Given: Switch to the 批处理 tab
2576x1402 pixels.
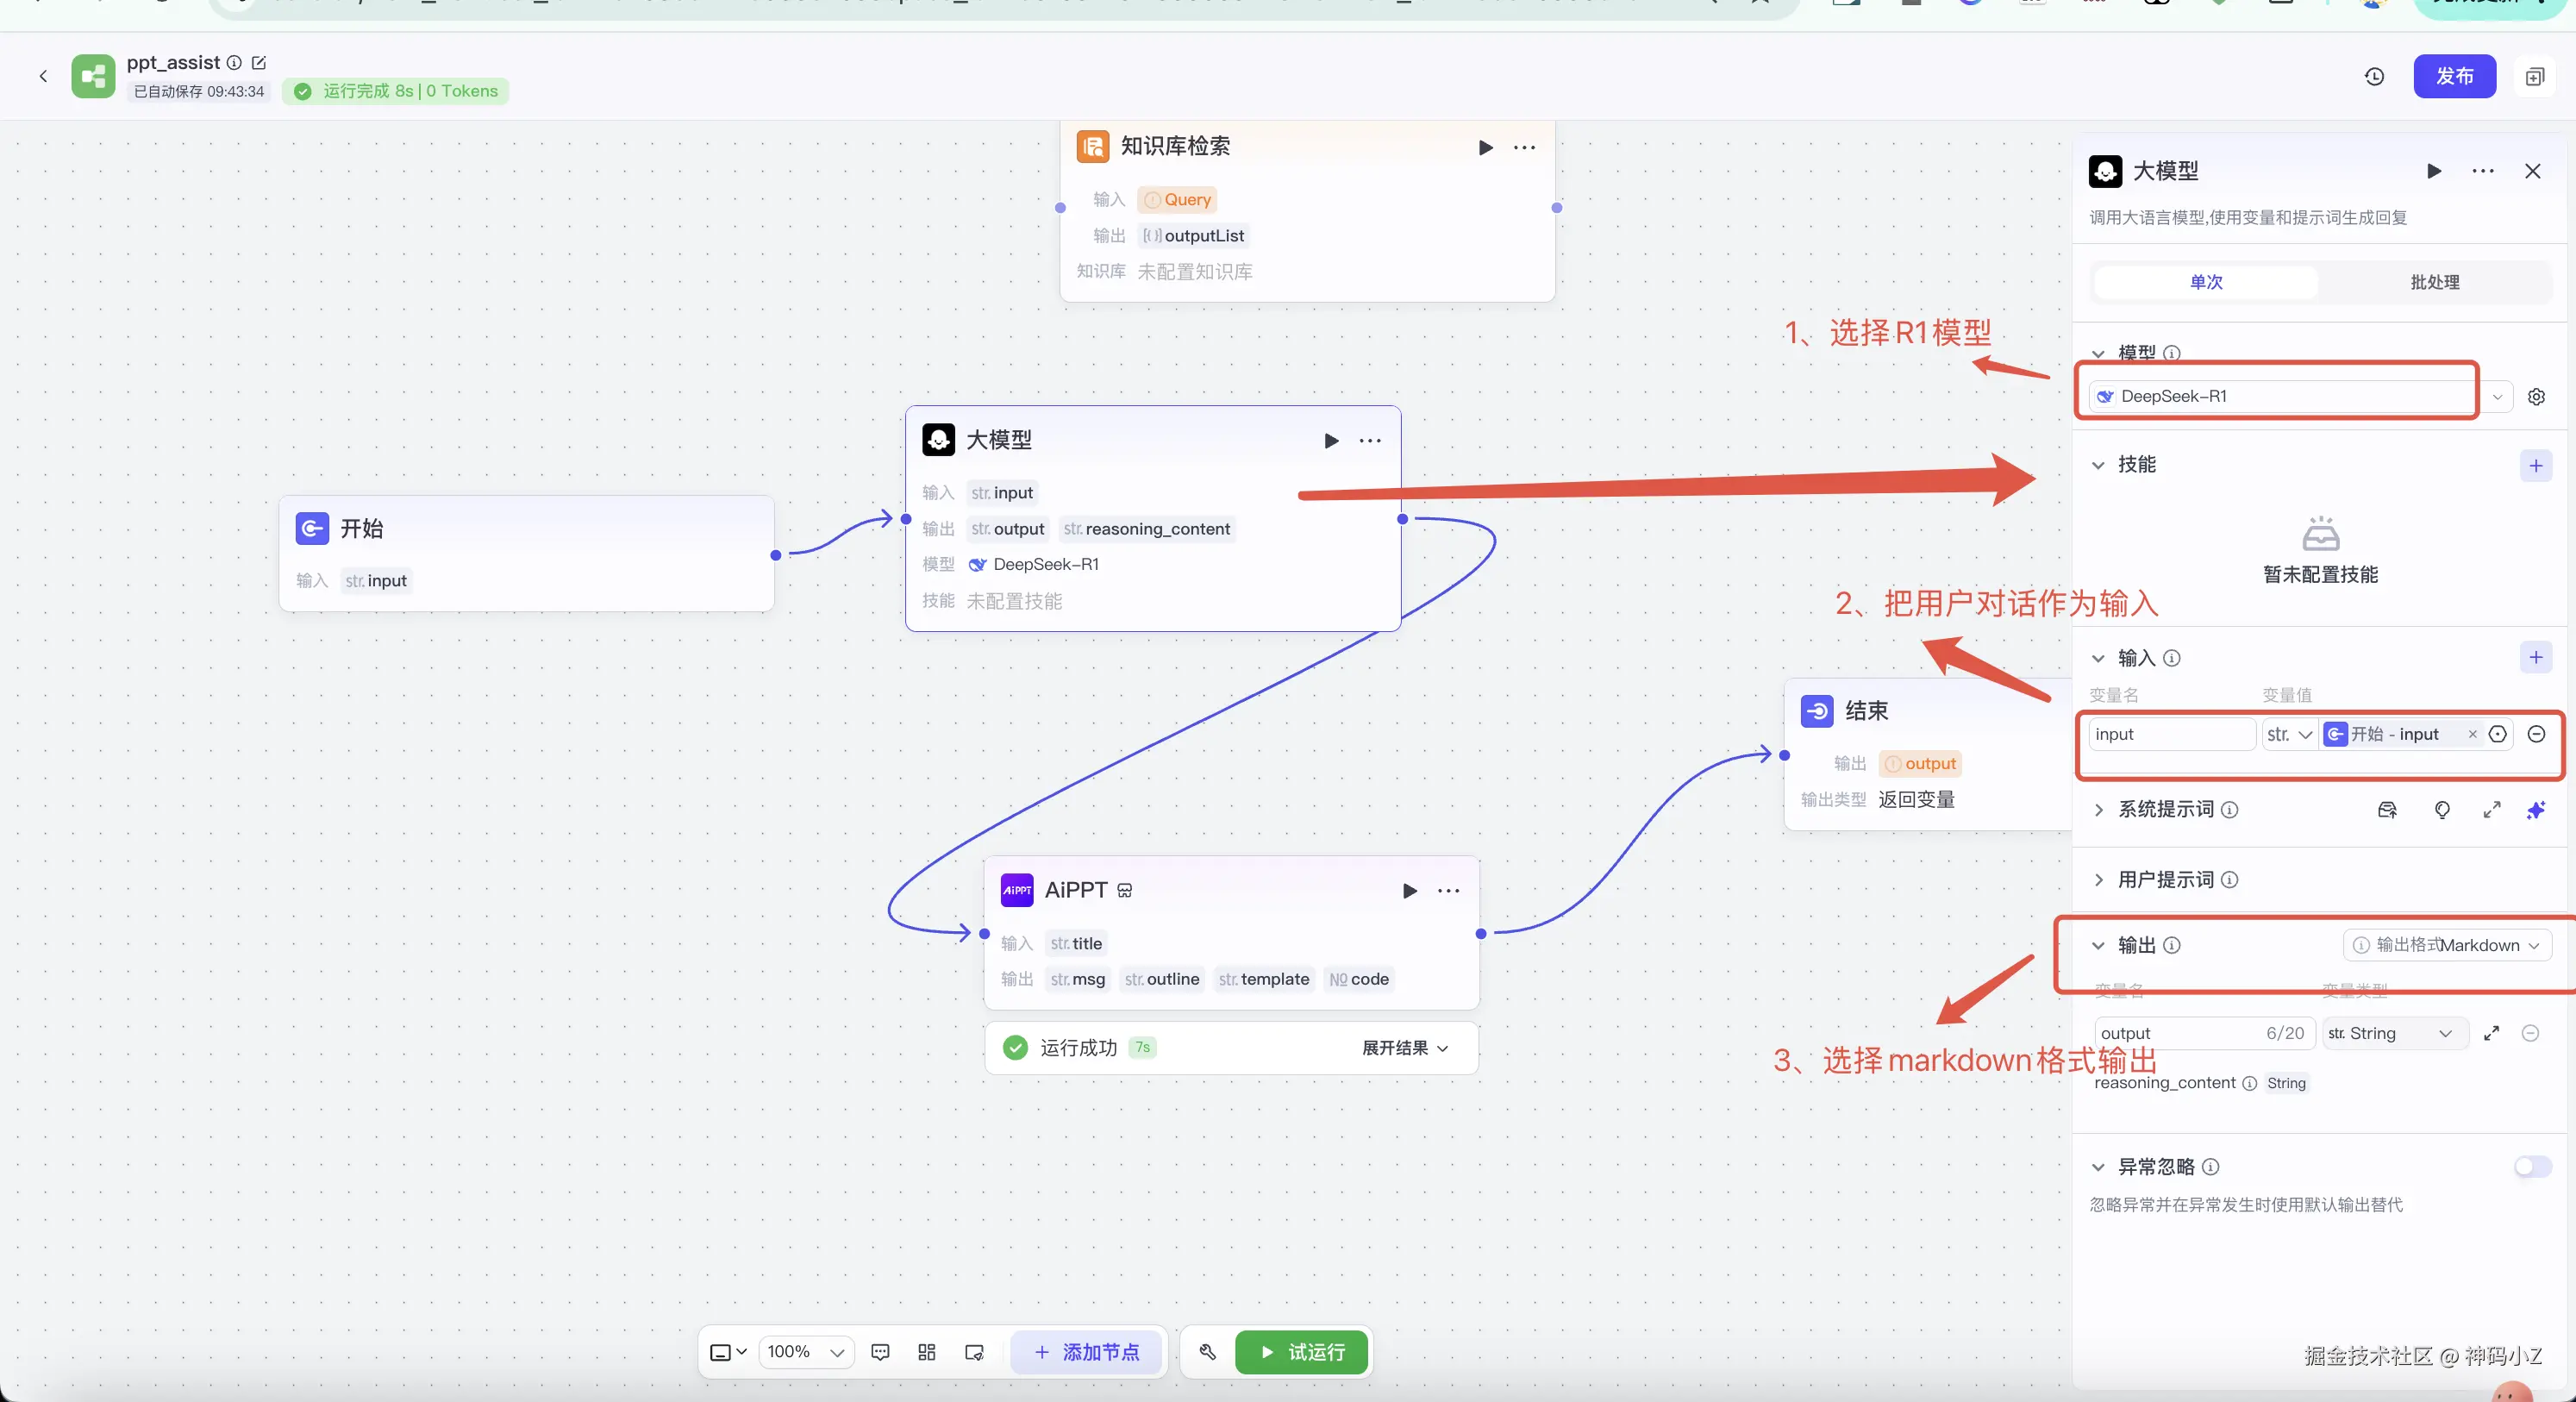Looking at the screenshot, I should (x=2434, y=282).
